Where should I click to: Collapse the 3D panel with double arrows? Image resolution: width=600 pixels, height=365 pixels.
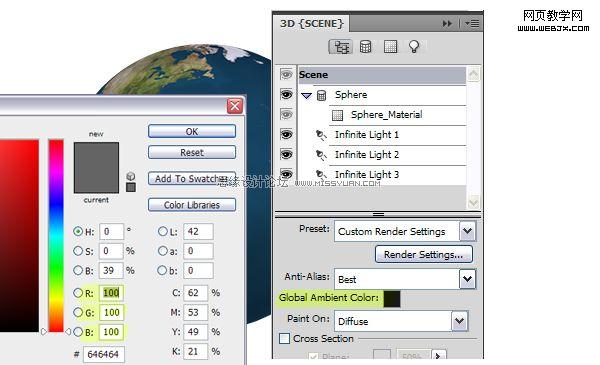(x=447, y=24)
